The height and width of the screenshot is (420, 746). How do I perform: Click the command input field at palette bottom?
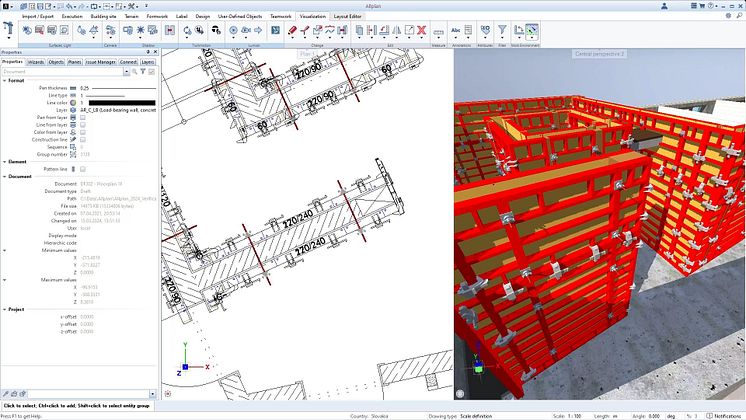(88, 394)
